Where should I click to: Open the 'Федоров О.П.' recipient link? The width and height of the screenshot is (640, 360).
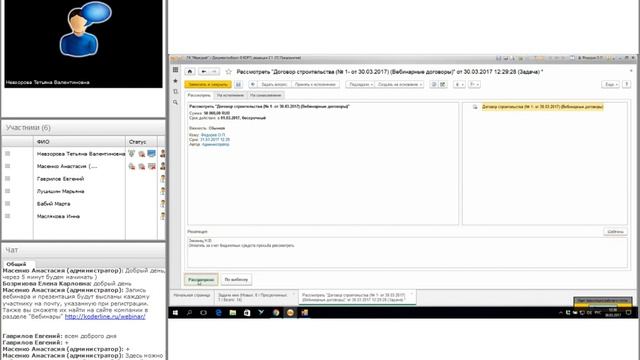tap(213, 135)
